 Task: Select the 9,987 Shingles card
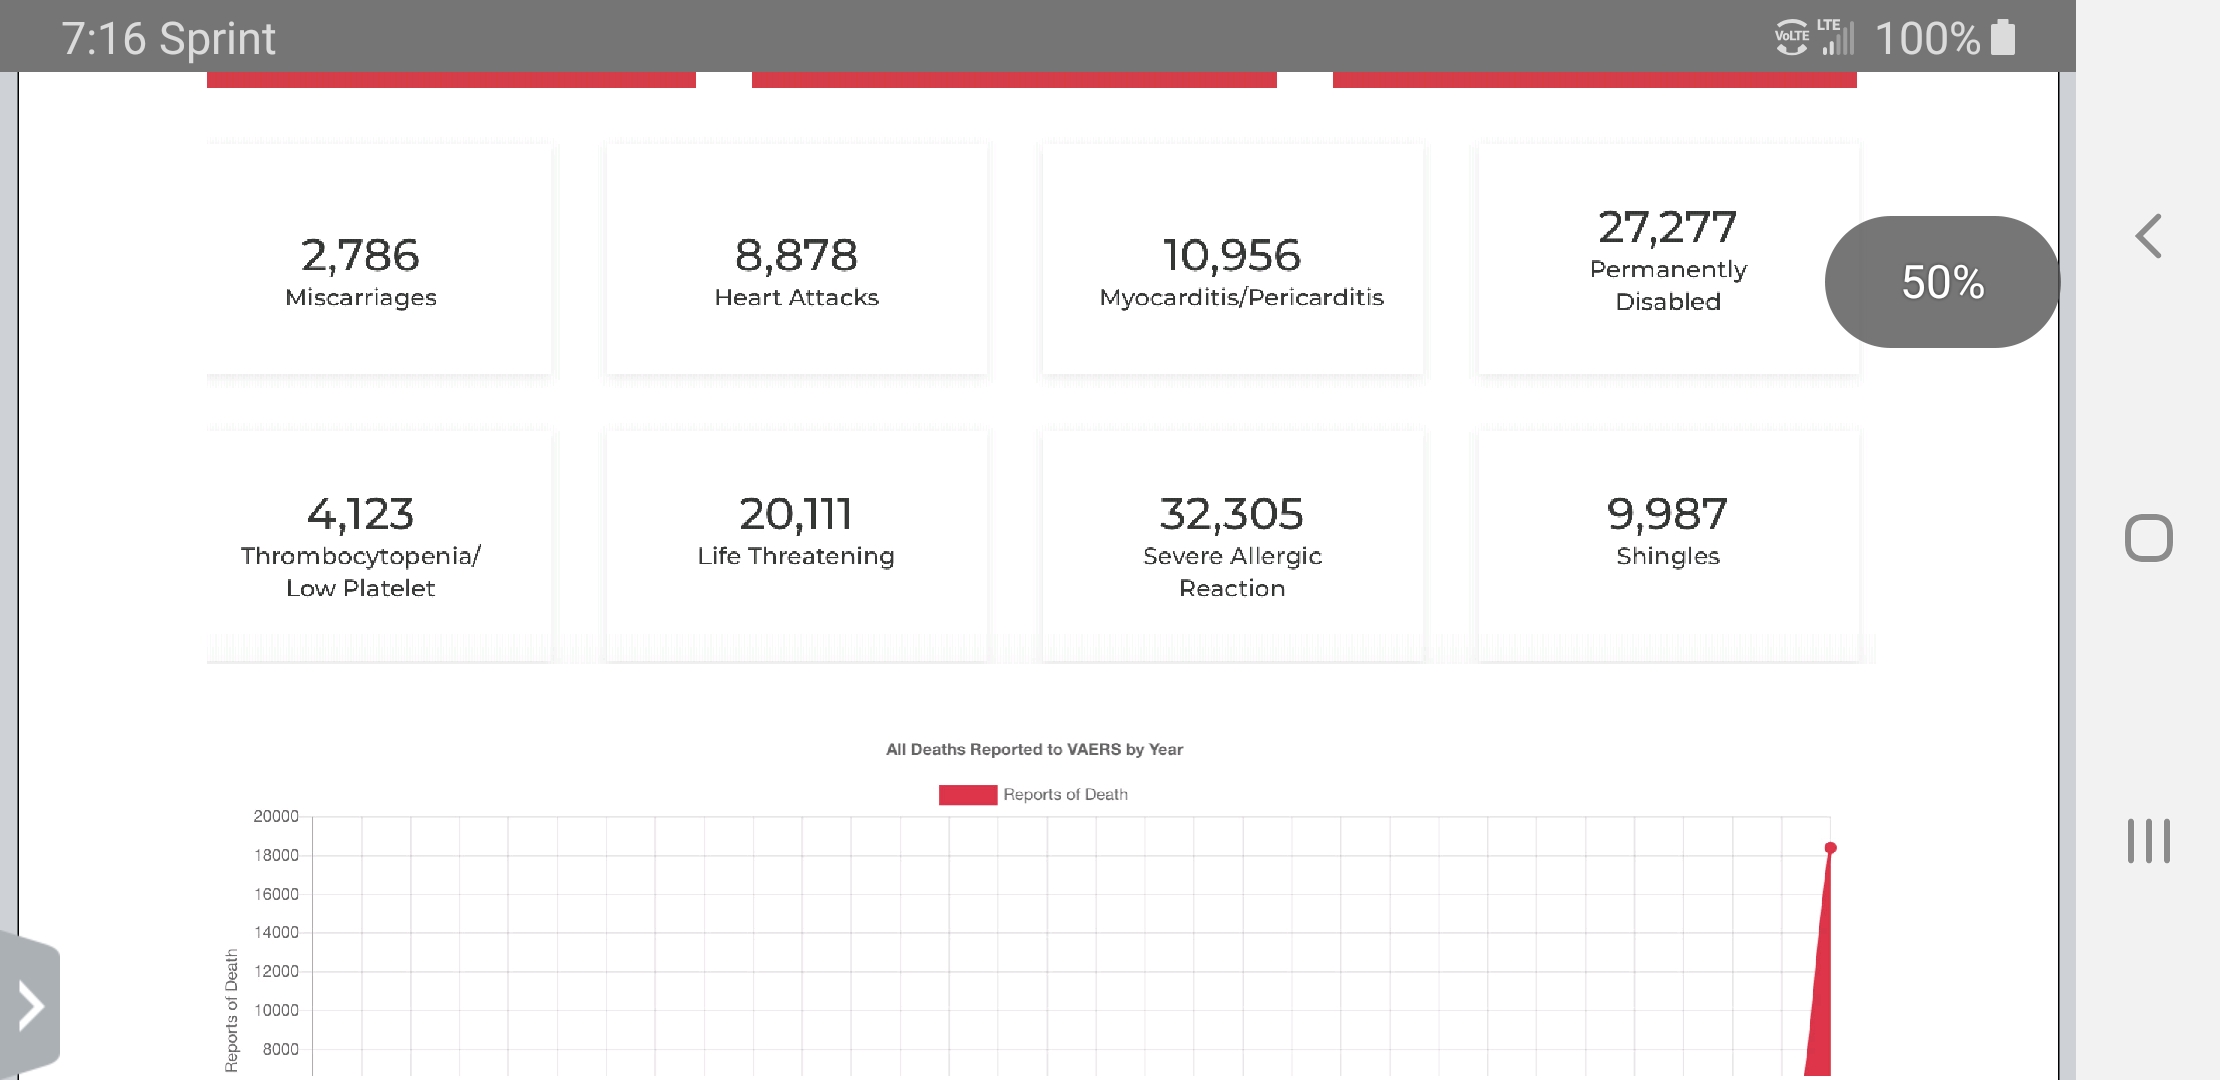1668,546
